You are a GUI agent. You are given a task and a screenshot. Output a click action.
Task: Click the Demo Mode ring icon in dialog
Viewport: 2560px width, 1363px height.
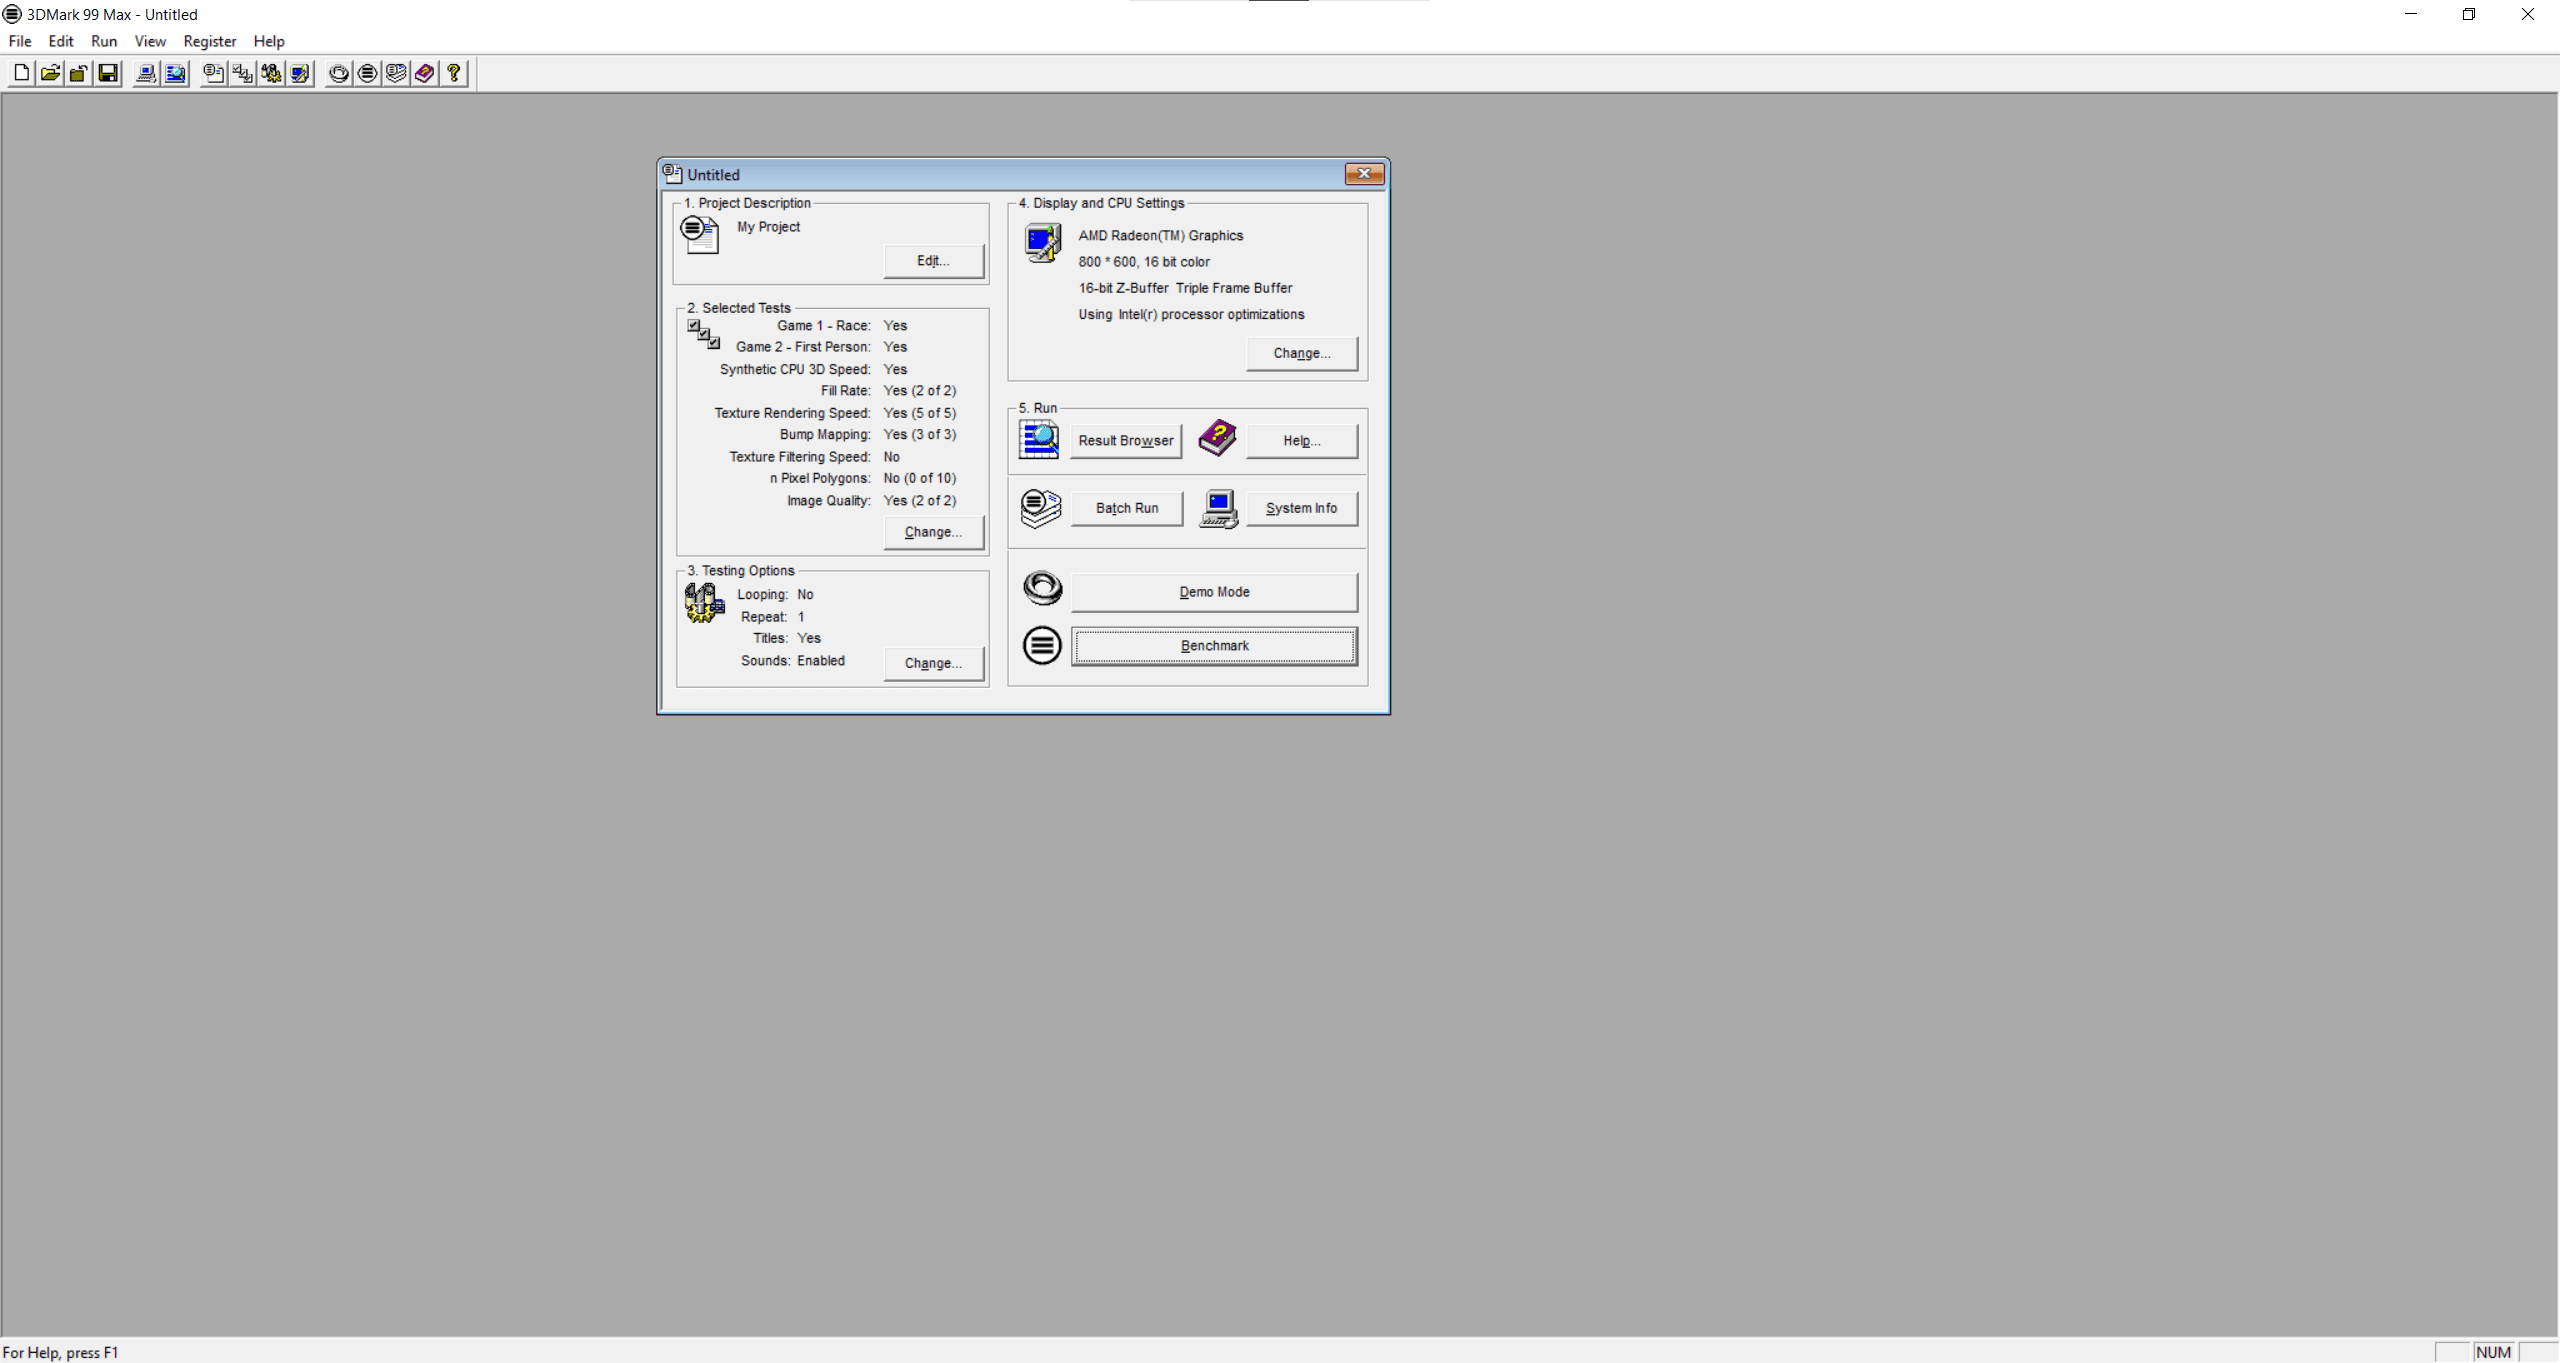pos(1042,588)
